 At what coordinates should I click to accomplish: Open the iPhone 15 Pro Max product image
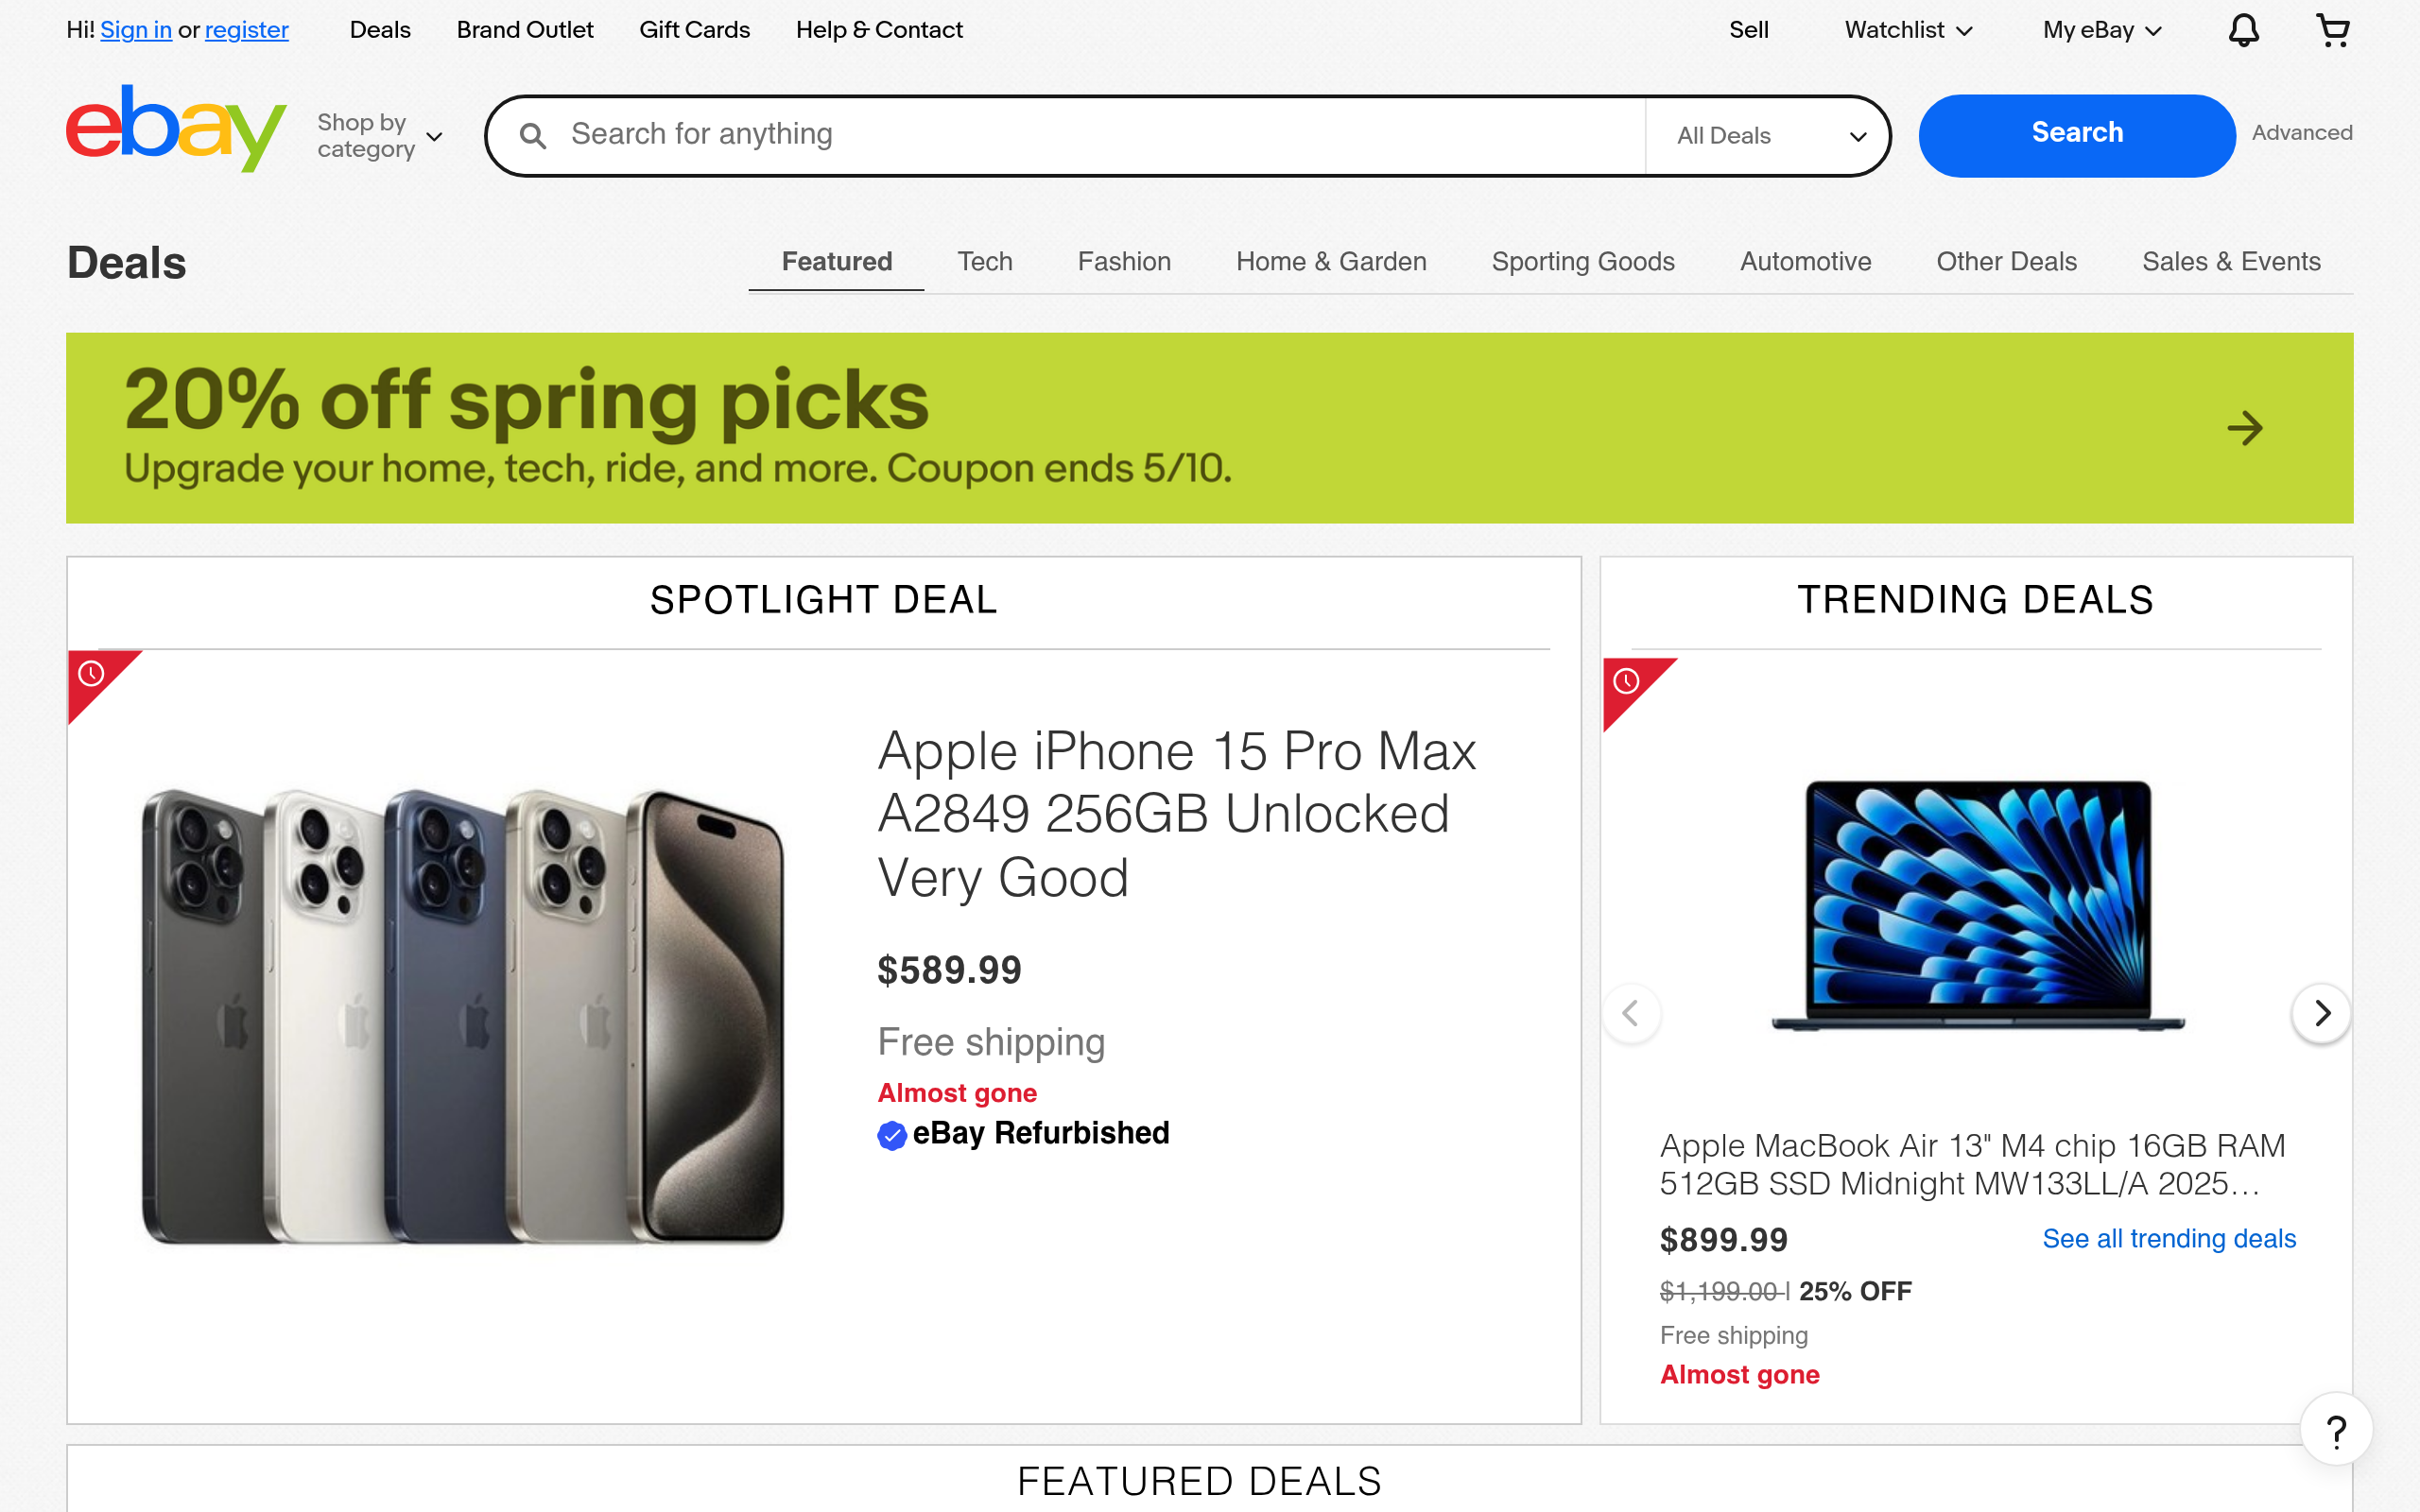point(463,1015)
